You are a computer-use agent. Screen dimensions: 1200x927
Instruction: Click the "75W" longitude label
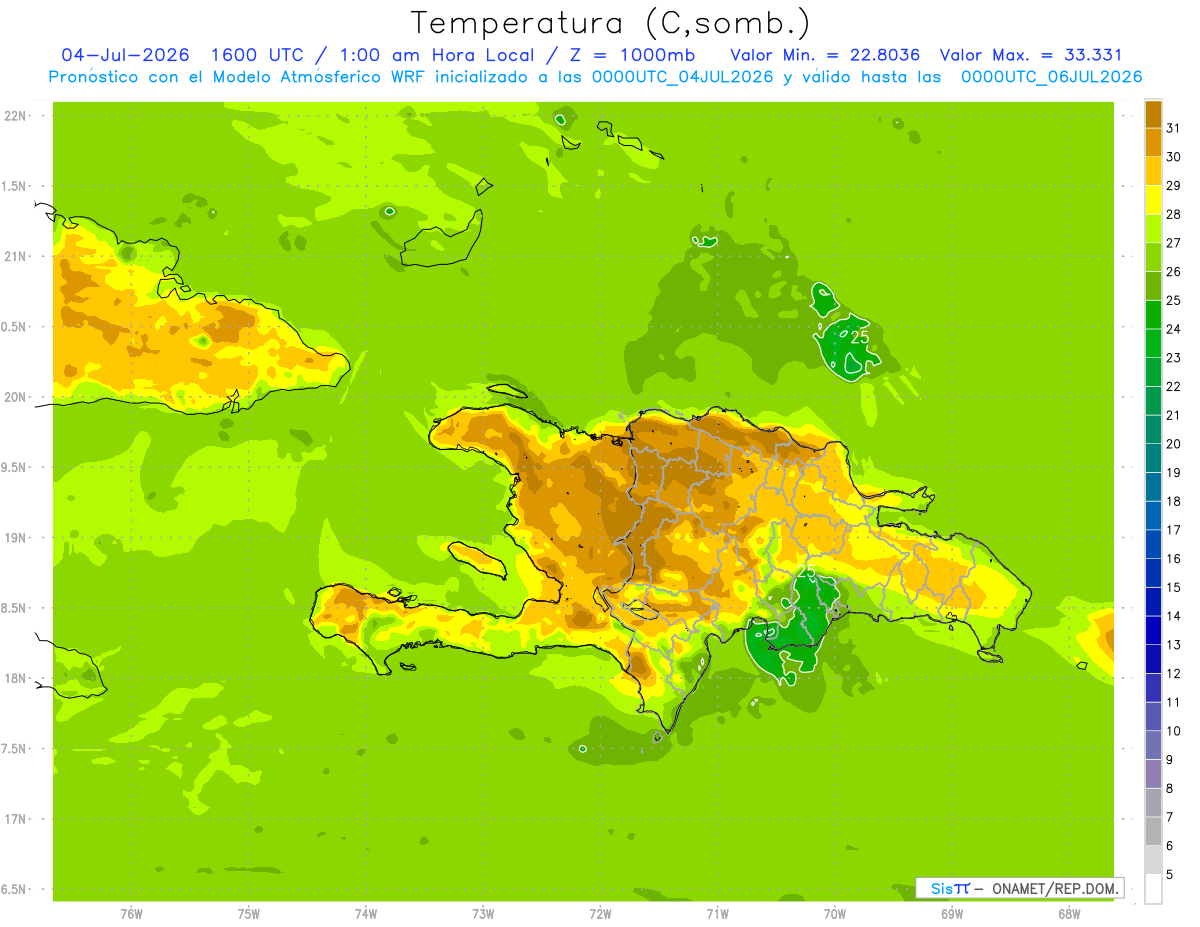pos(249,913)
